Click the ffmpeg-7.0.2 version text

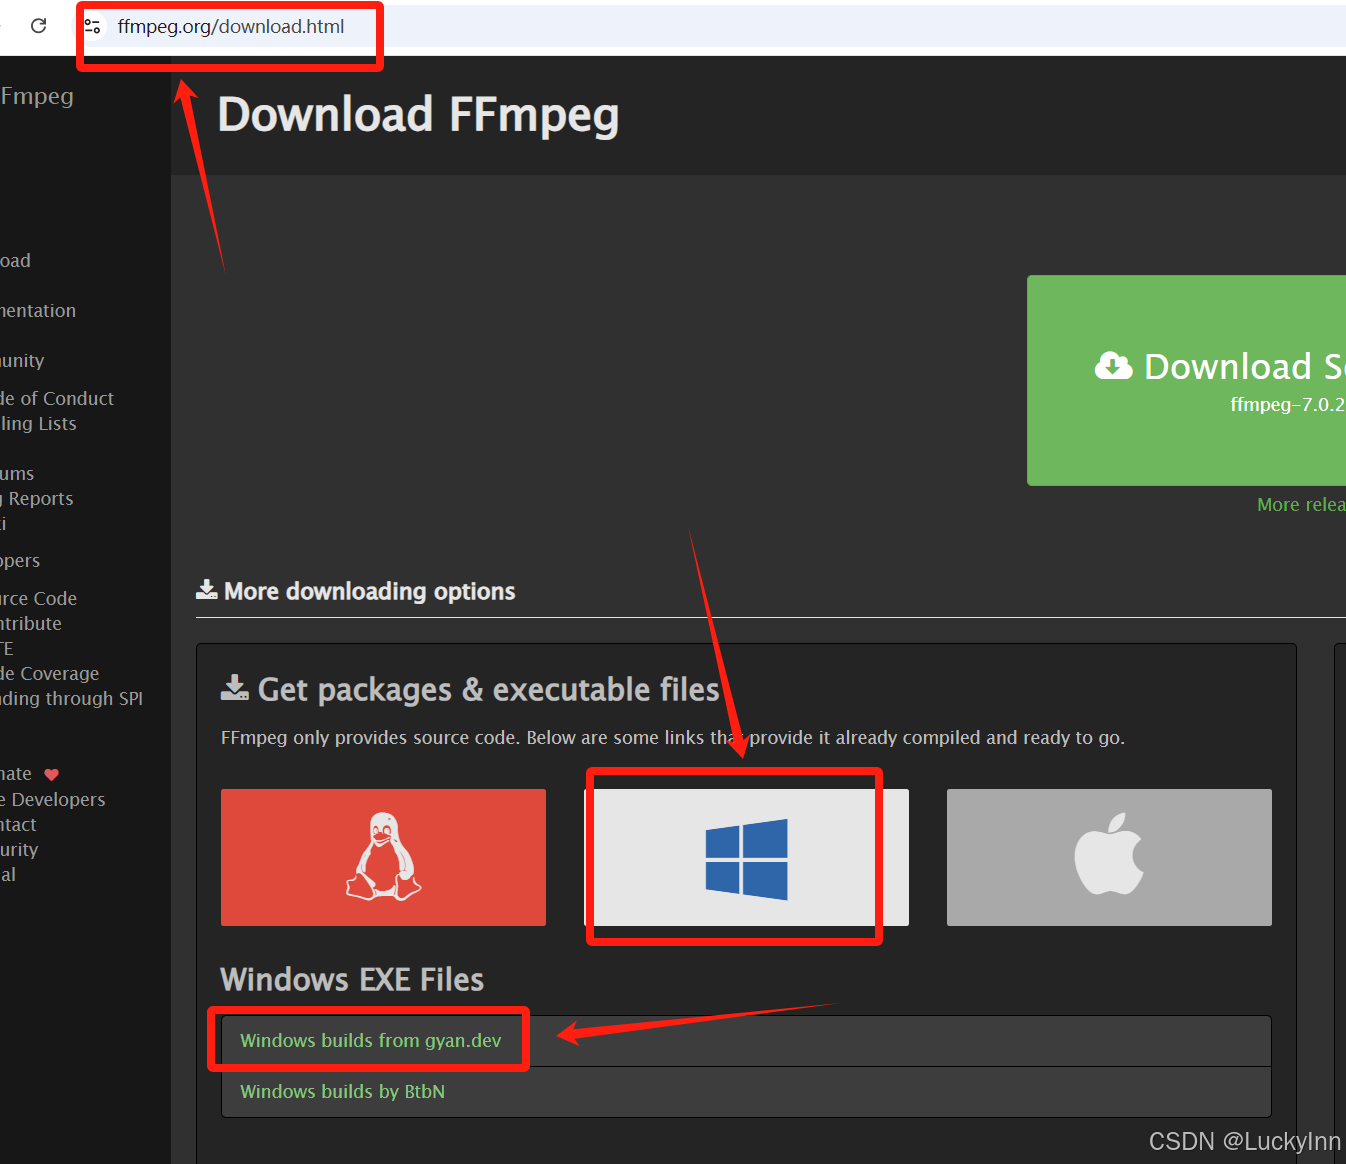point(1287,405)
